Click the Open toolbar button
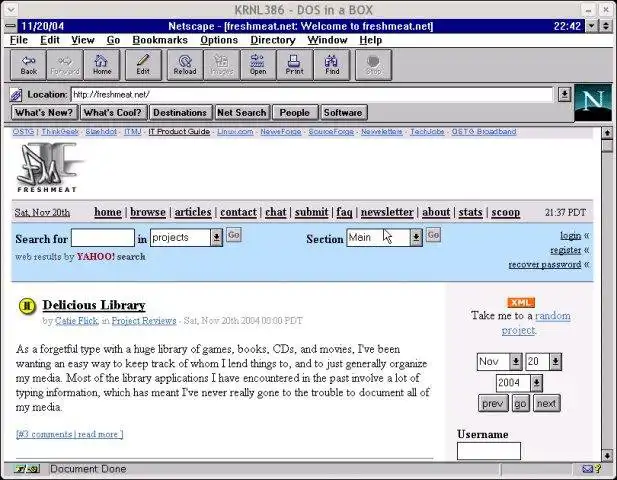This screenshot has height=480, width=617. 258,65
